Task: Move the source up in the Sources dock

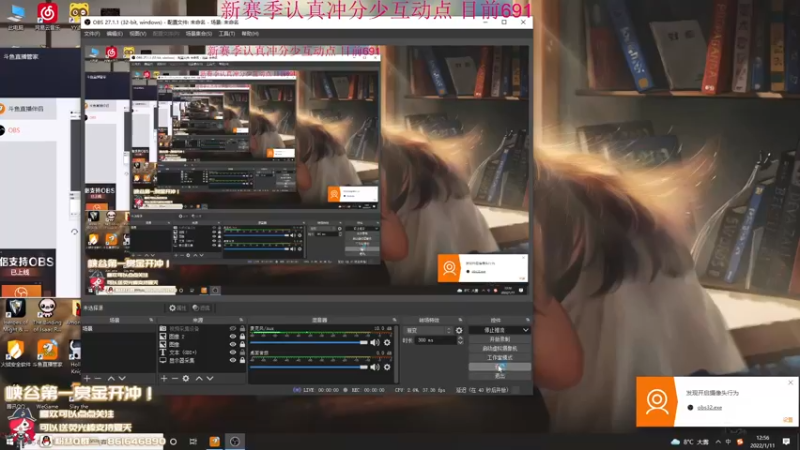Action: (x=199, y=379)
